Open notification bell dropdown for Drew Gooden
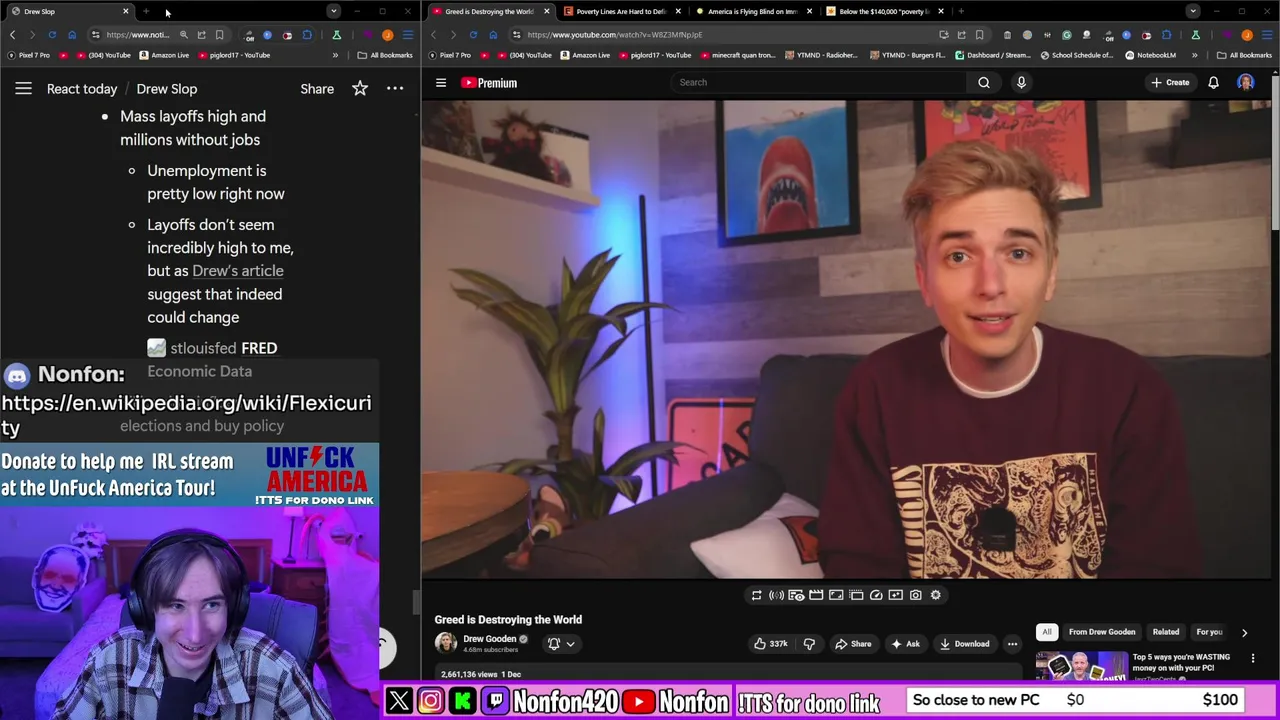1280x720 pixels. [x=561, y=644]
